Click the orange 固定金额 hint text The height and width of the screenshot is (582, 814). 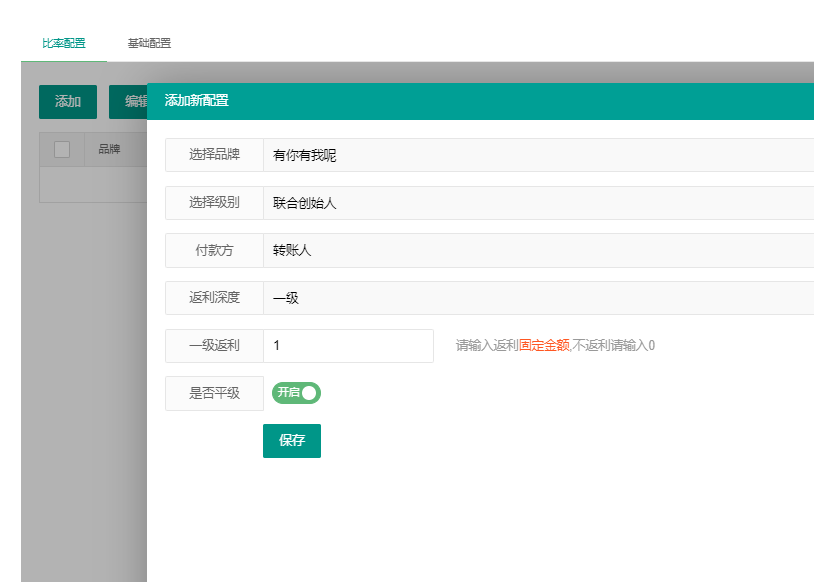544,346
